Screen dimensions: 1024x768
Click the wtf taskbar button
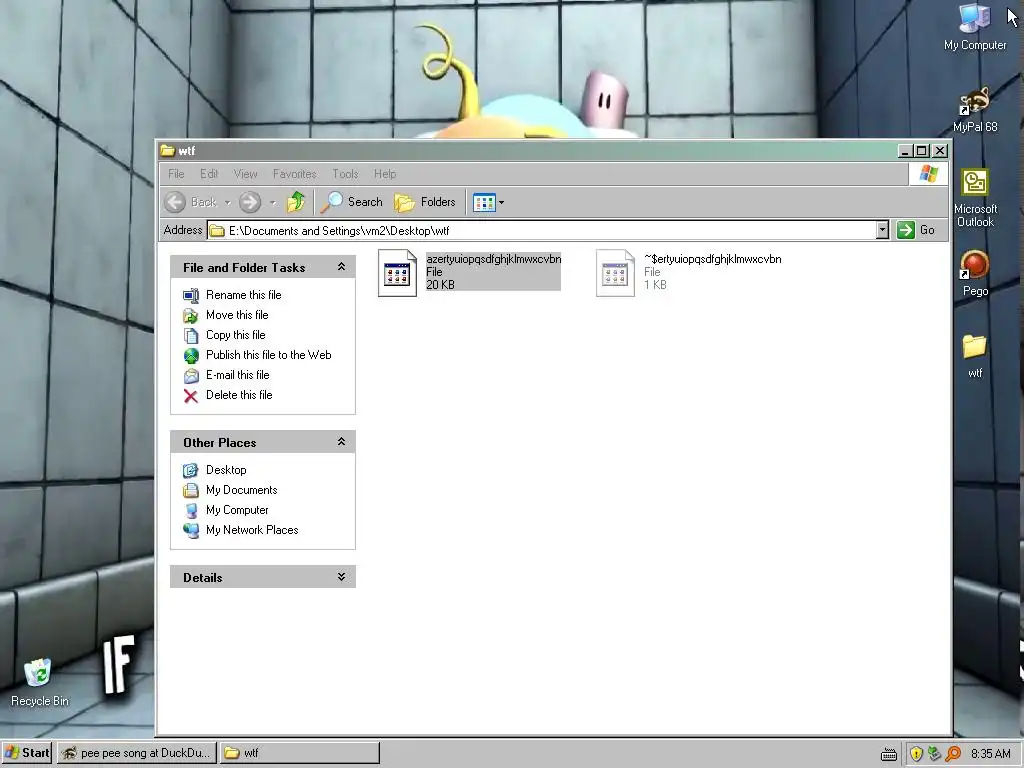click(x=300, y=753)
